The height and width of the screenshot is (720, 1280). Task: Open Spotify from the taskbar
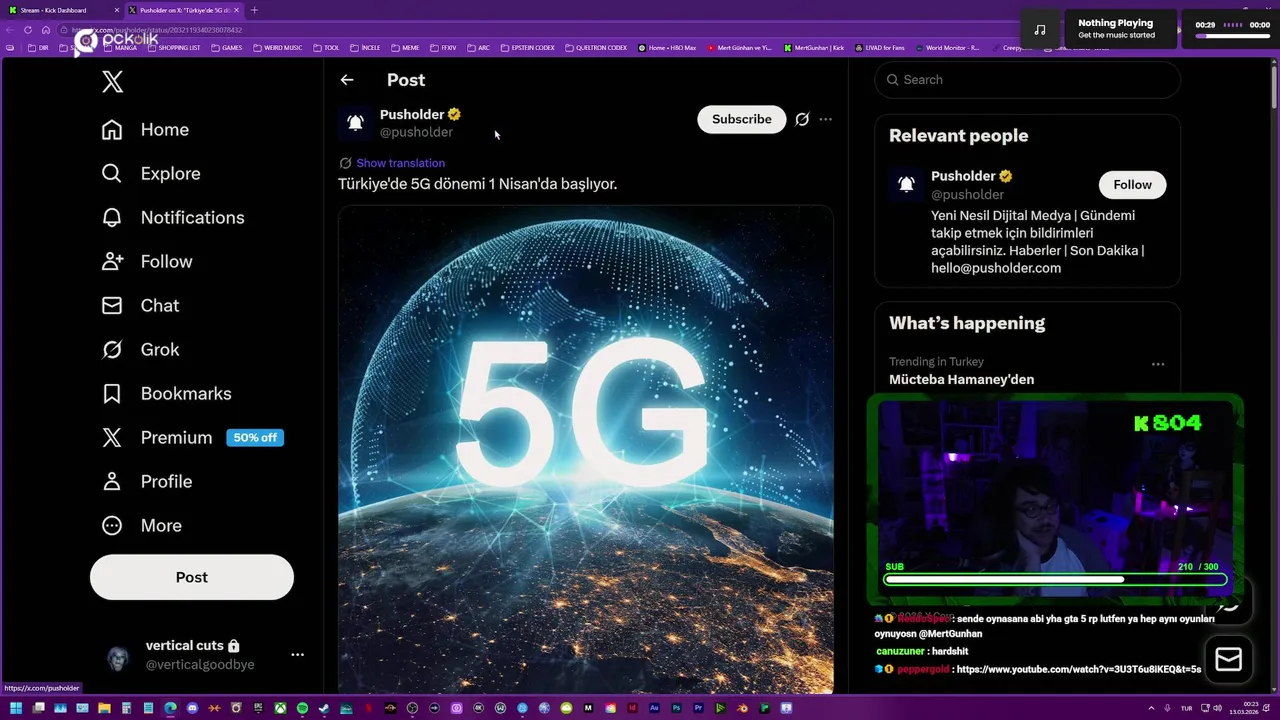tap(302, 709)
